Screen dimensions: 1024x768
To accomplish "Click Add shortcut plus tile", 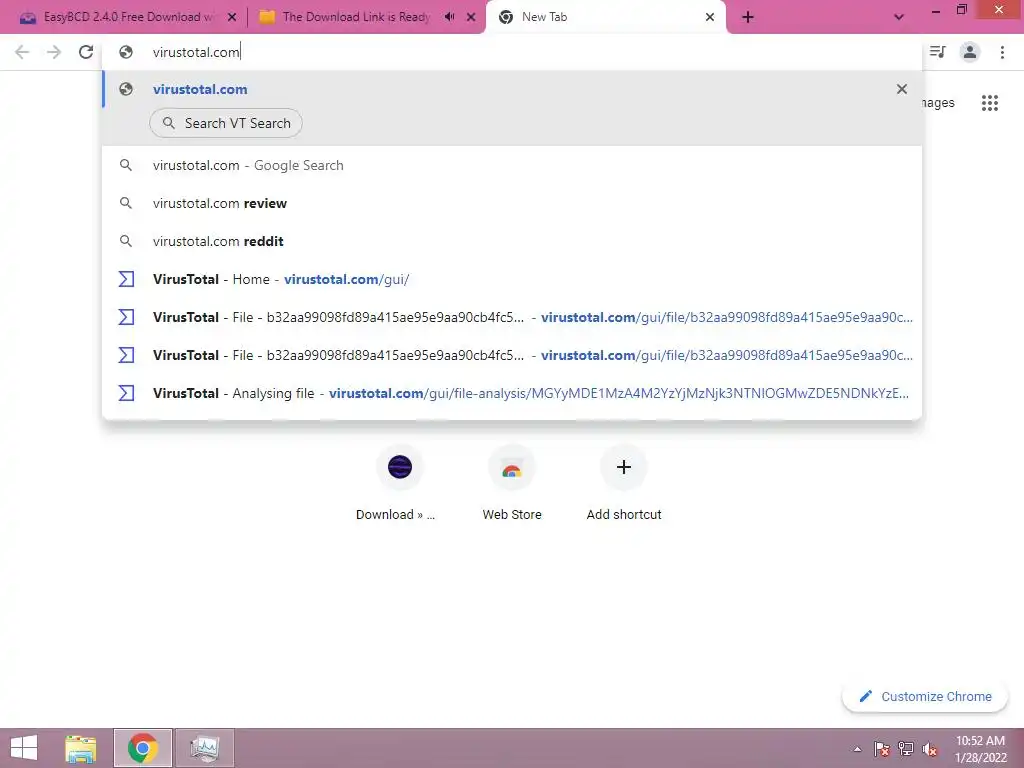I will [x=624, y=483].
